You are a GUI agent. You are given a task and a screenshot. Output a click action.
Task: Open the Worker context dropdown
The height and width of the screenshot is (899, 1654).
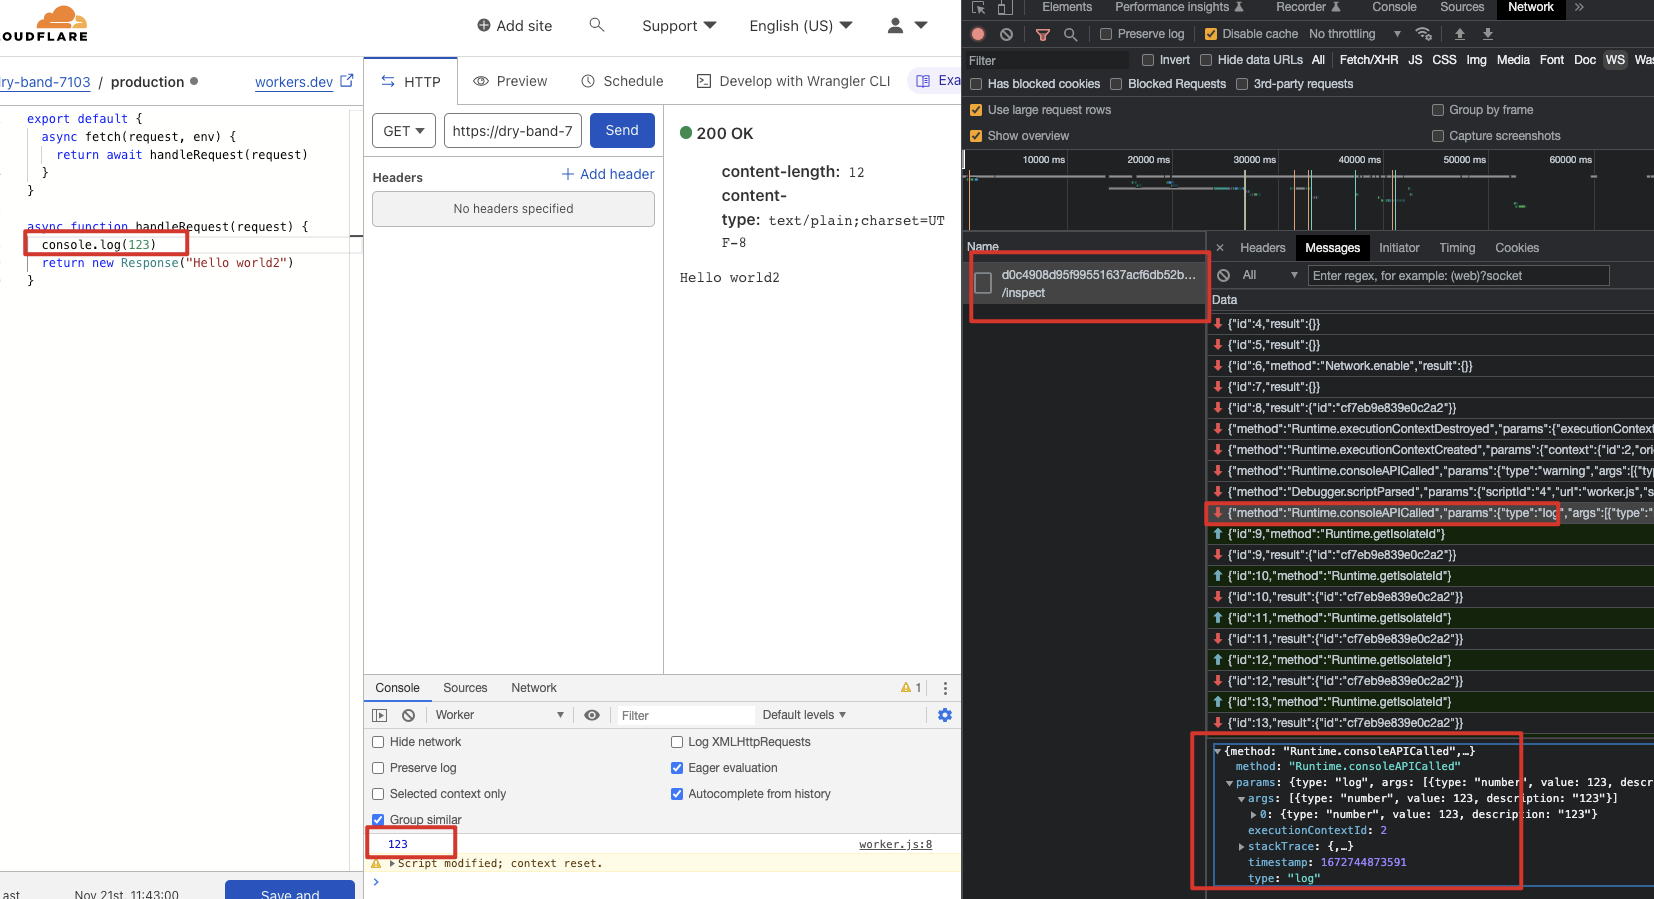[x=499, y=715]
